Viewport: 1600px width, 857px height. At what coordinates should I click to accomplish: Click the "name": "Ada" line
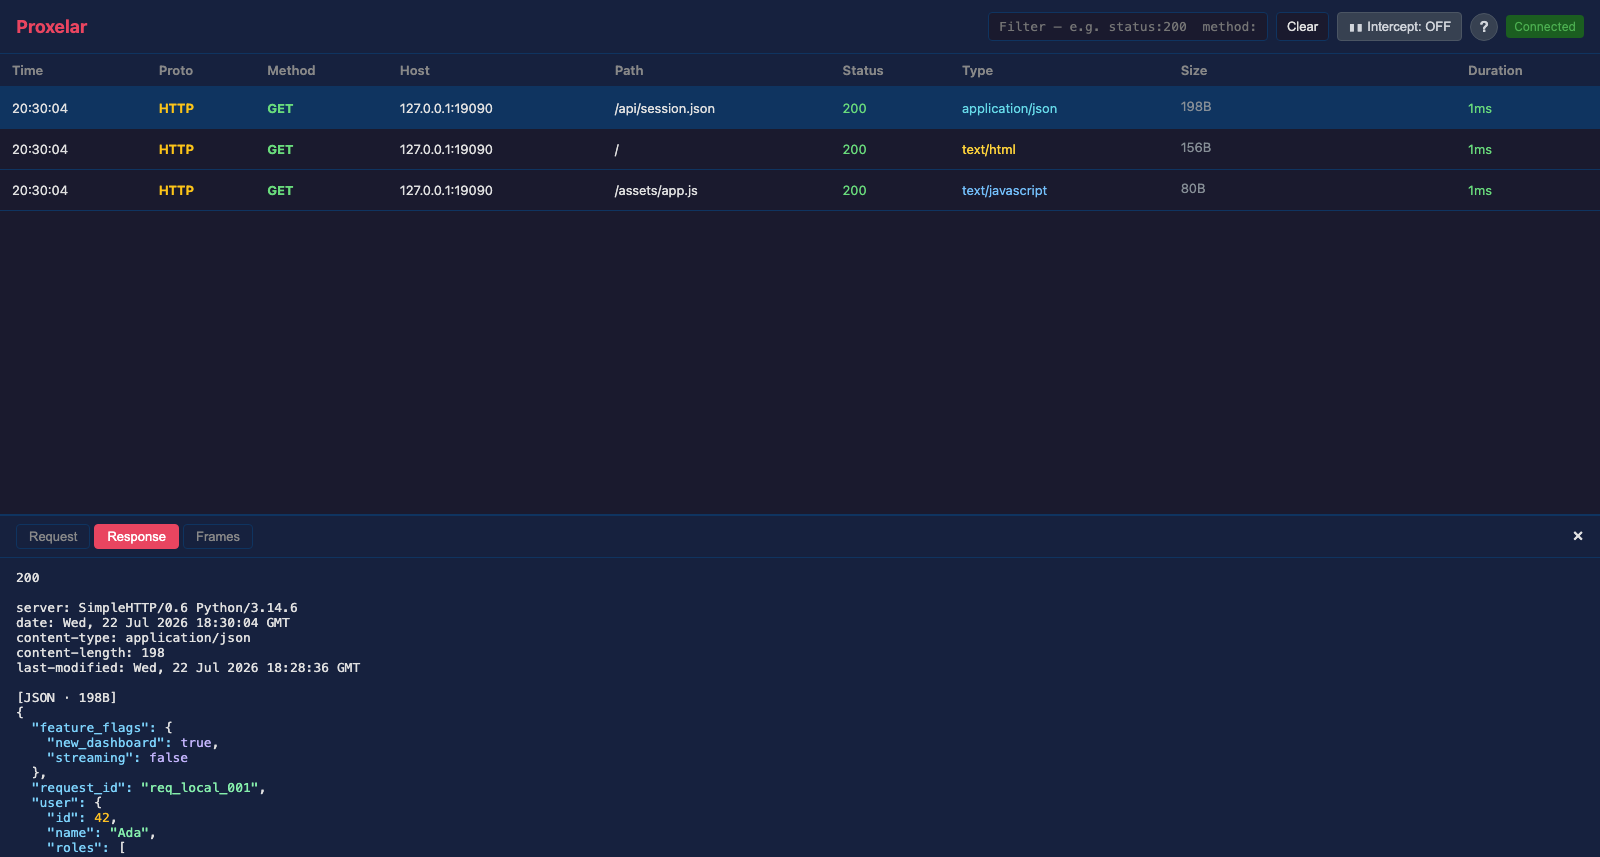pyautogui.click(x=101, y=833)
